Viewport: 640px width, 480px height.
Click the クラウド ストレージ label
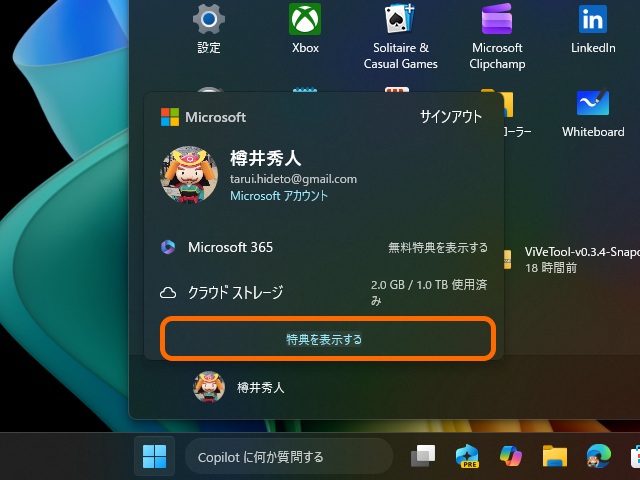click(x=236, y=293)
